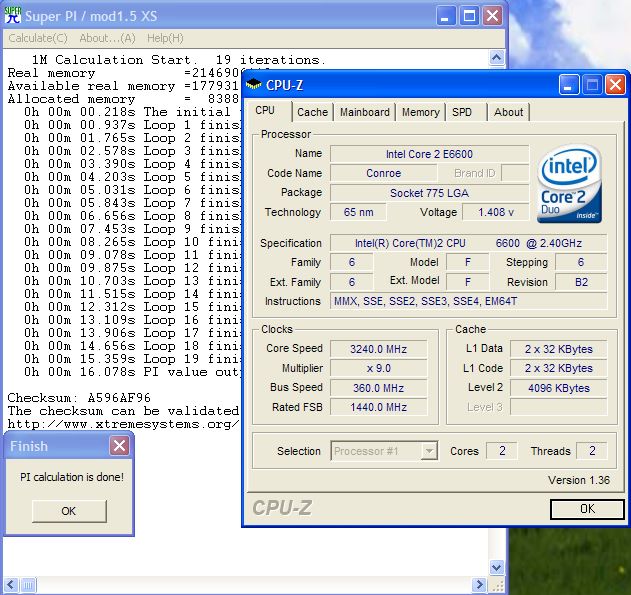Click the Specification field text
Image resolution: width=631 pixels, height=595 pixels.
click(468, 243)
